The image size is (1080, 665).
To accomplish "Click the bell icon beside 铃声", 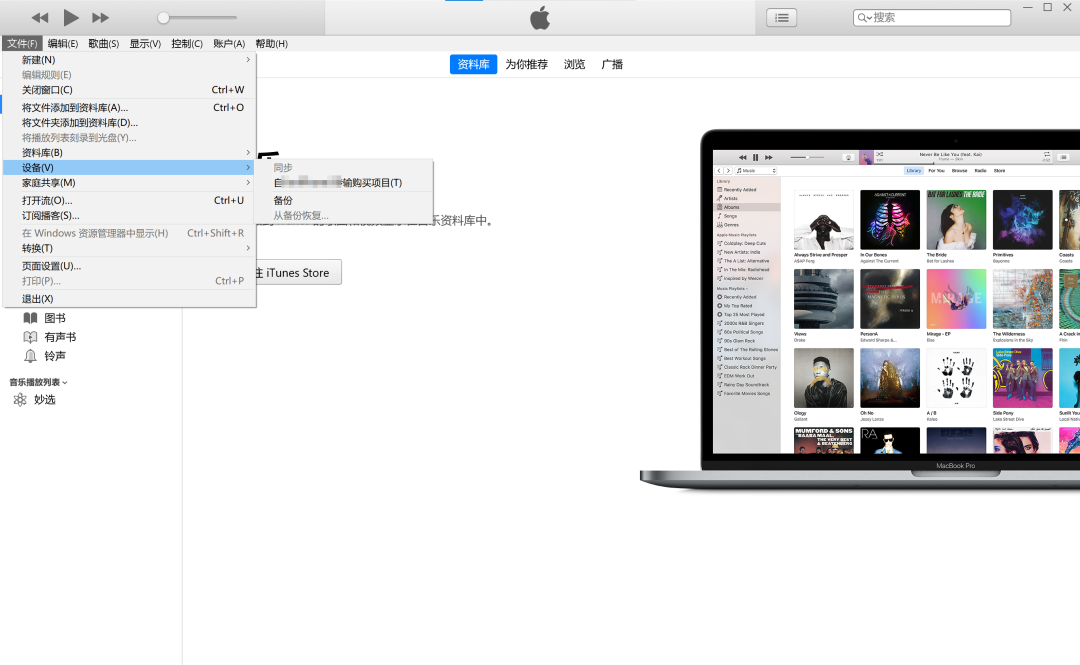I will point(30,356).
